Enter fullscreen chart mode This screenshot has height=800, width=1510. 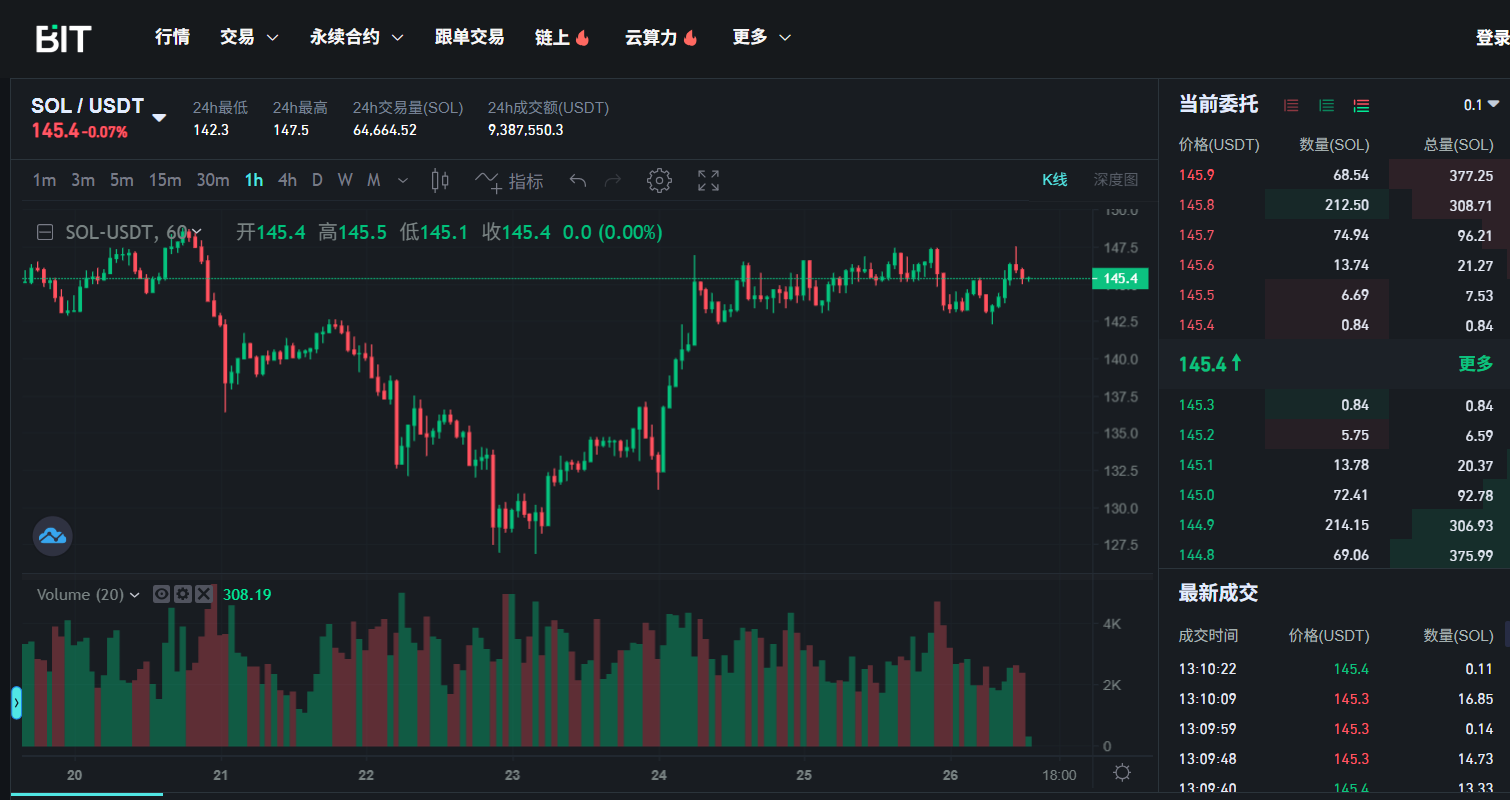(708, 181)
